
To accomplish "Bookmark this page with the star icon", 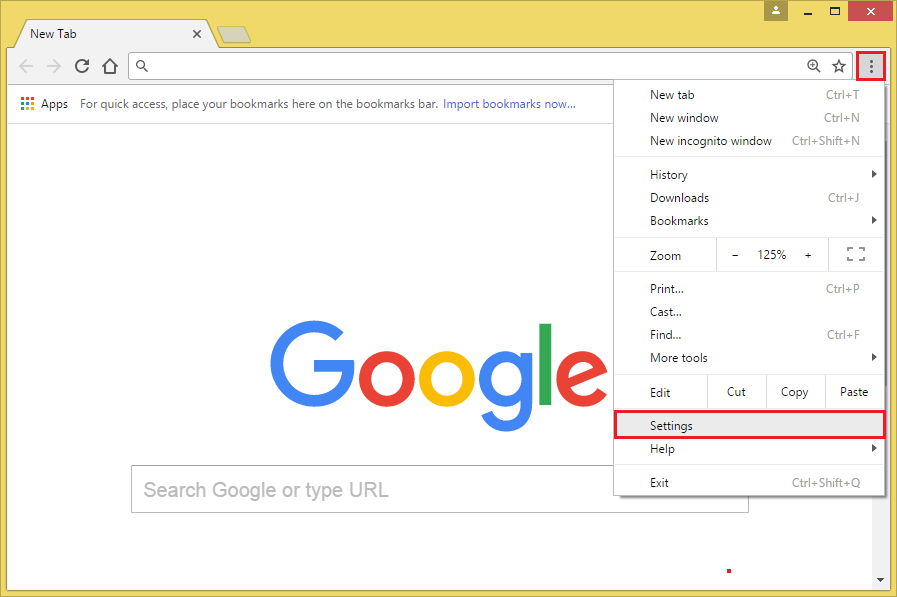I will 839,66.
